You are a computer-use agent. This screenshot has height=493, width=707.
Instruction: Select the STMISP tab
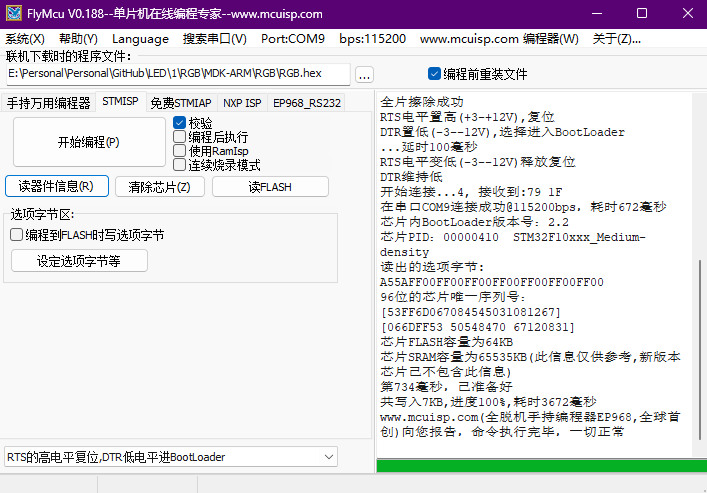click(120, 101)
